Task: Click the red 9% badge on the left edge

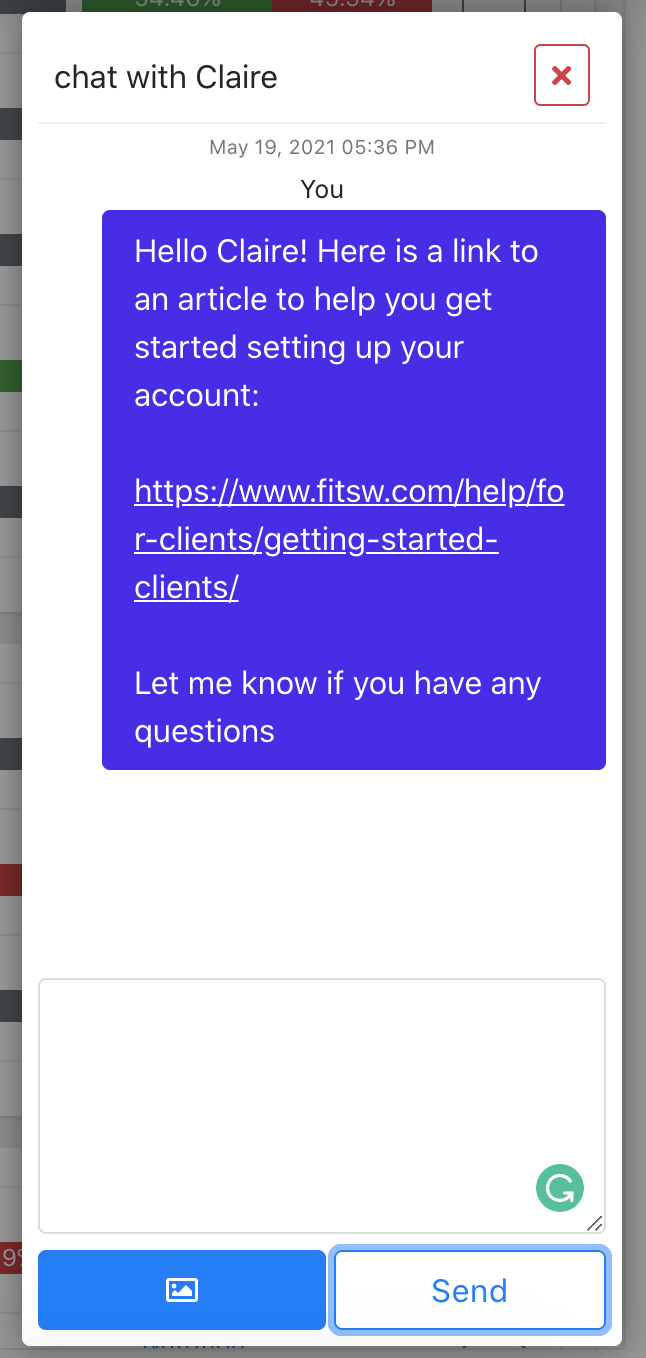Action: click(x=11, y=1258)
